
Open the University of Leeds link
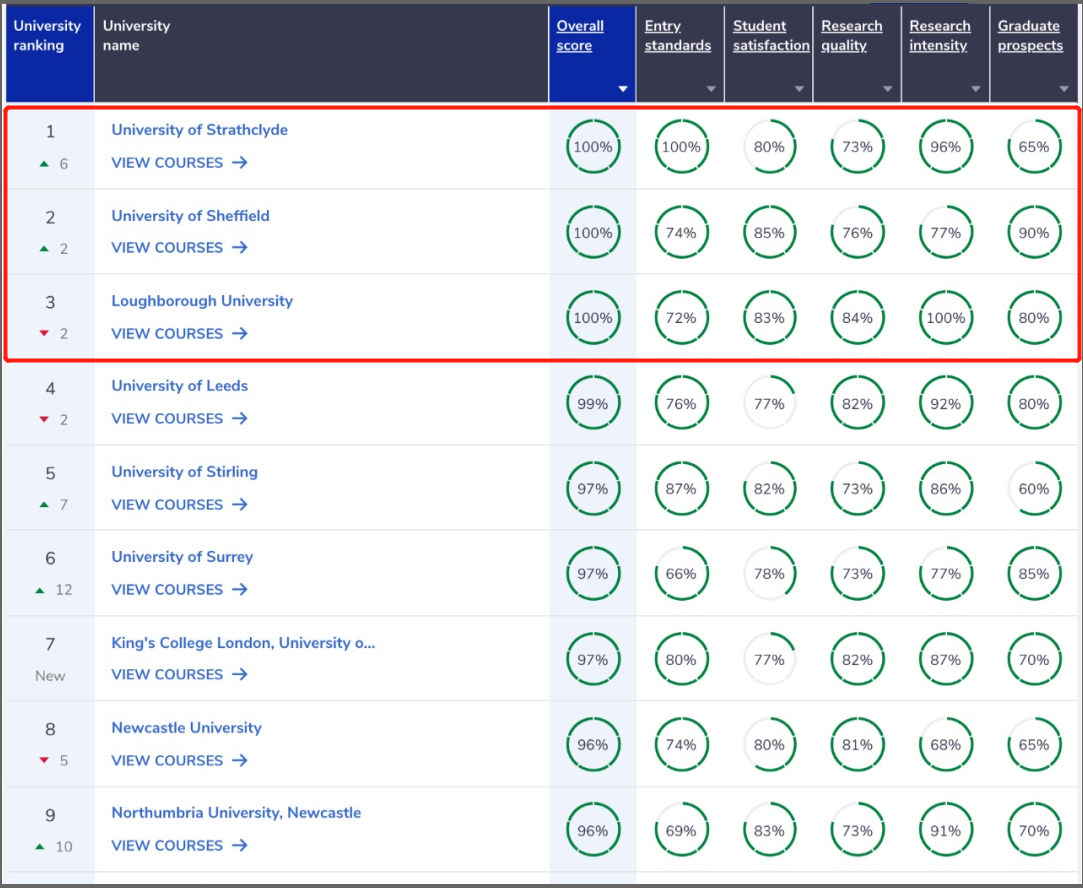click(x=180, y=386)
